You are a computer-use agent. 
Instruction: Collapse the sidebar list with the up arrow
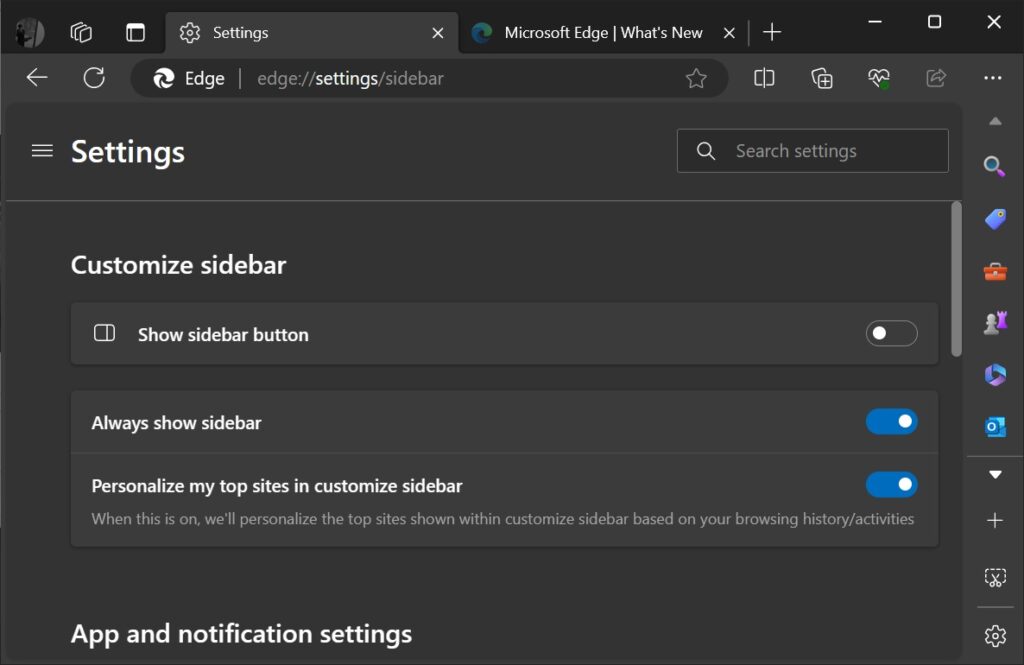994,120
